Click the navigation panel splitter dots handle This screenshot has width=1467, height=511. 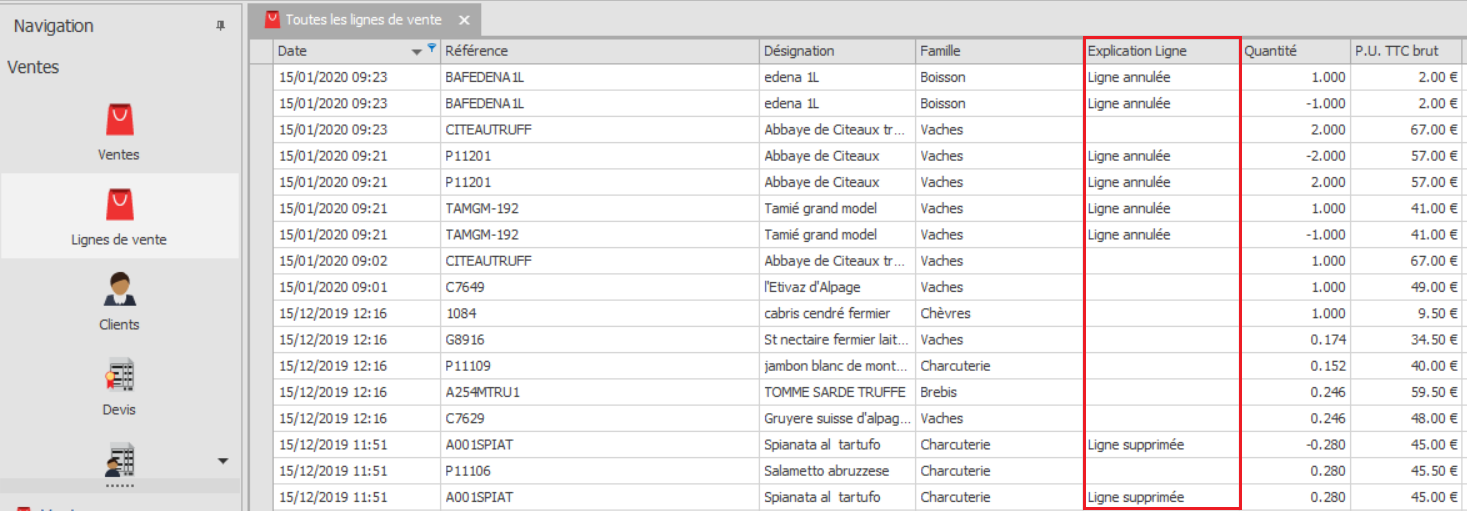120,485
